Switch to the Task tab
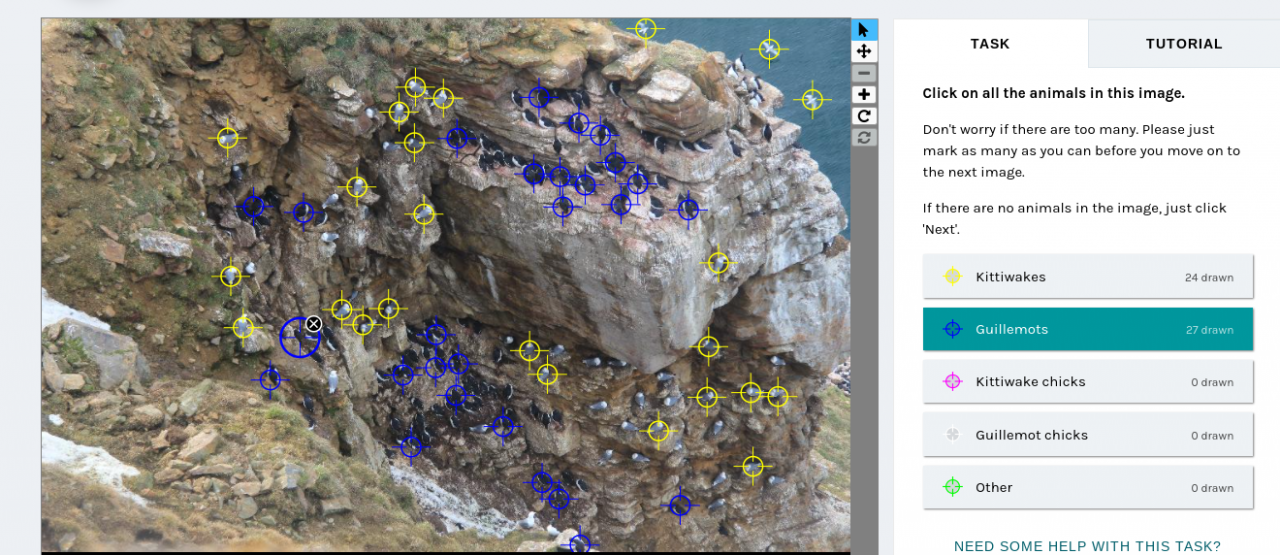1280x555 pixels. [990, 44]
